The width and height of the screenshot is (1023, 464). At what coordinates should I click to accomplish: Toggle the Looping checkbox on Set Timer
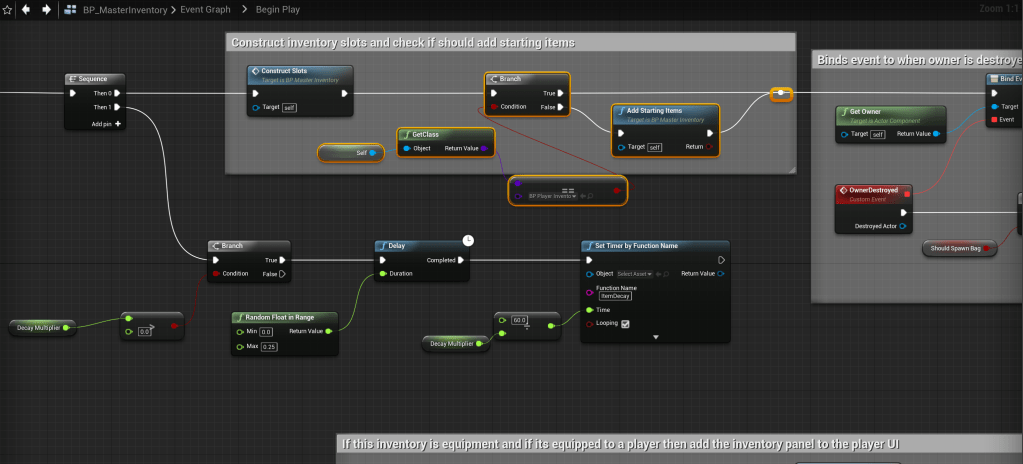click(x=625, y=324)
